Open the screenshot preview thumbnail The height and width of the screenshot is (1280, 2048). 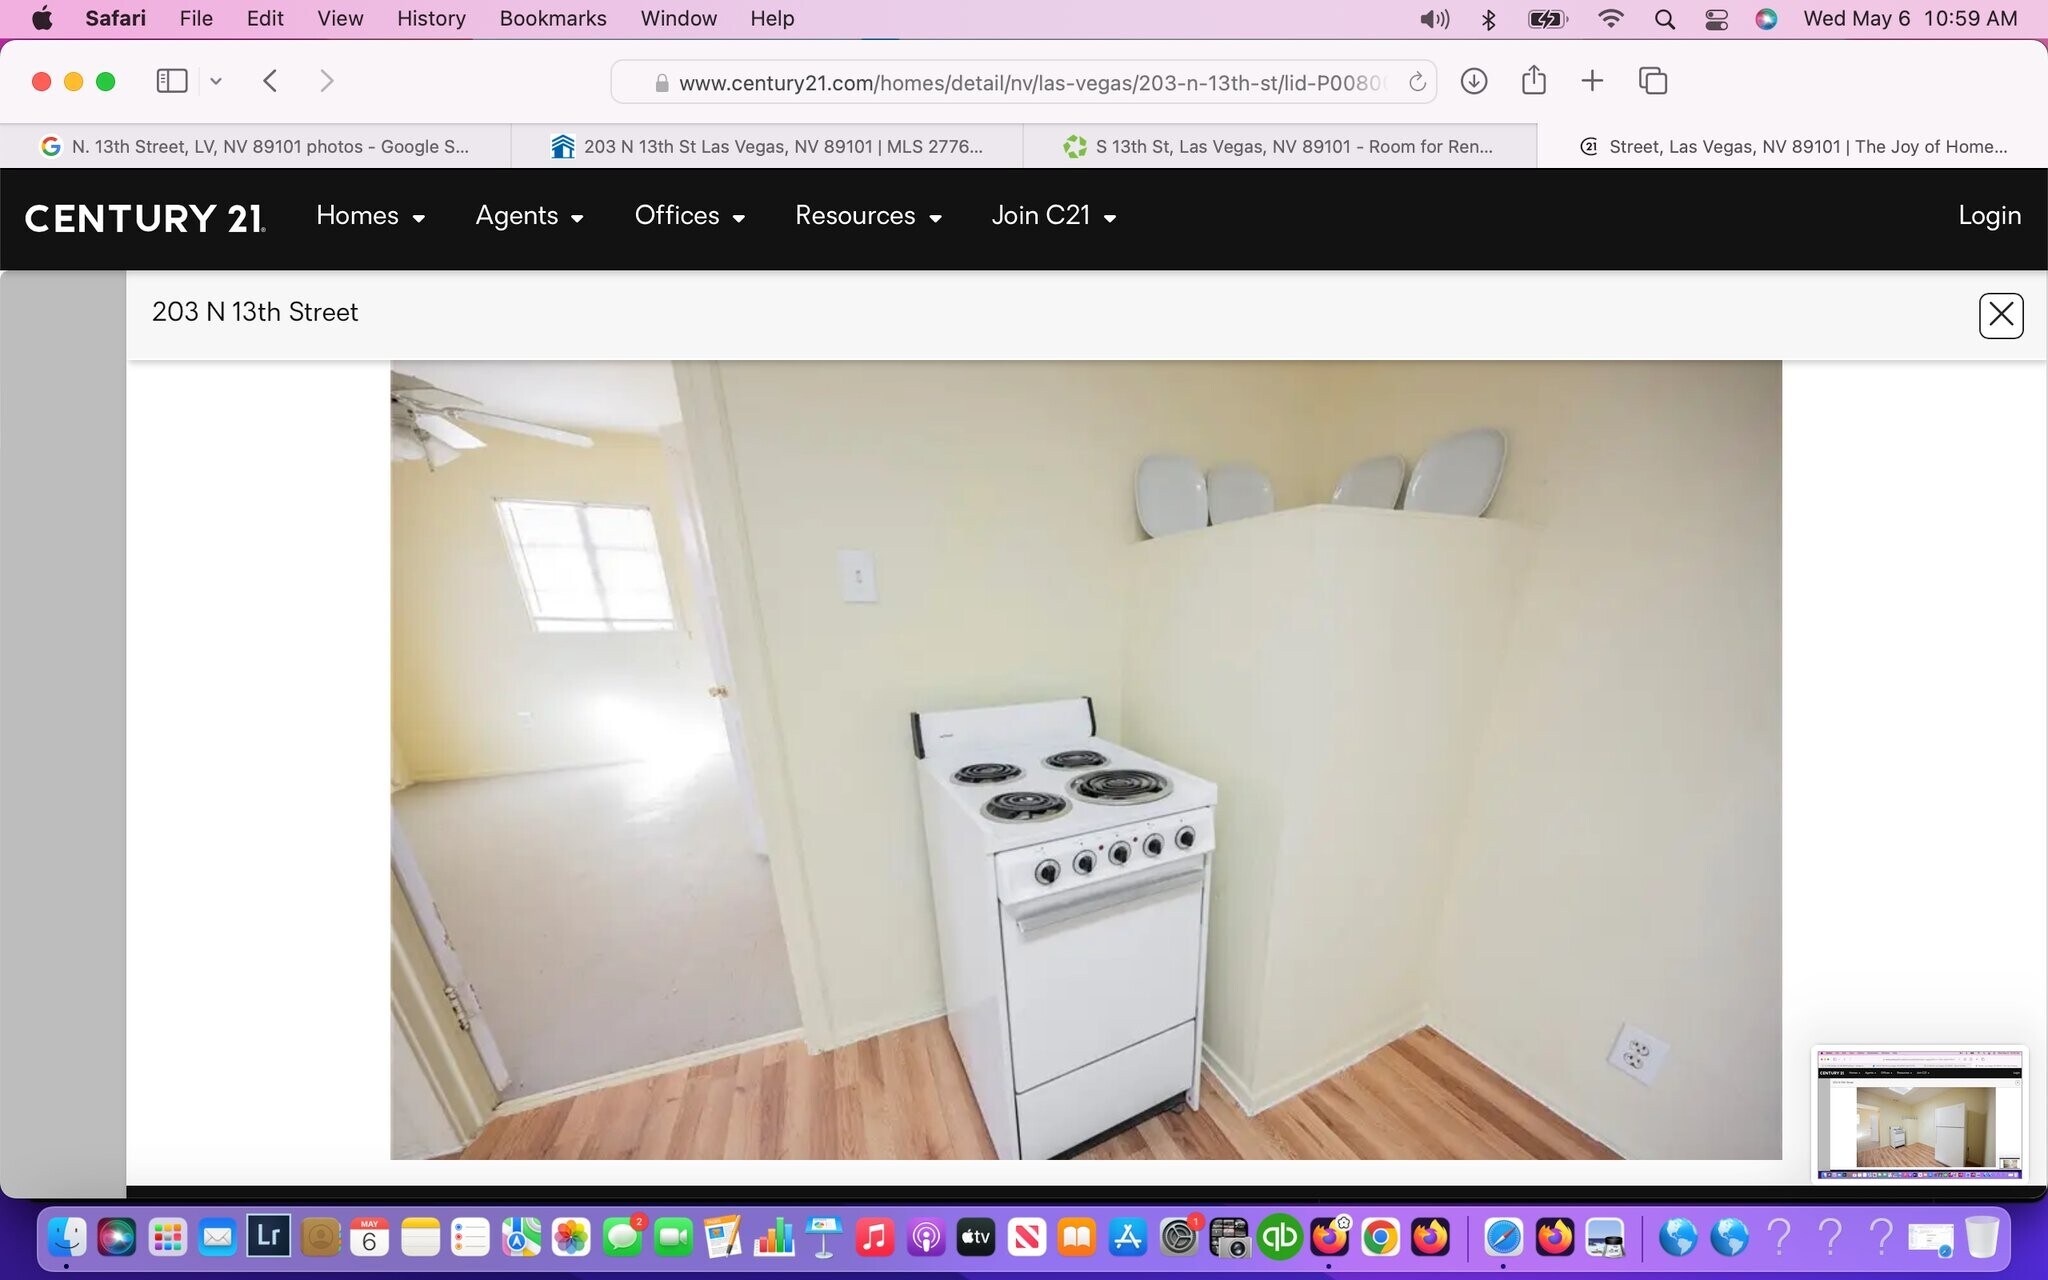pos(1919,1114)
